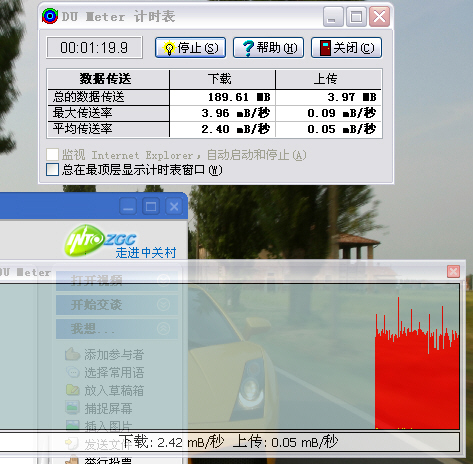Choose 捕捉屏幕 link
Viewport: 473px width, 464px height.
click(x=108, y=409)
